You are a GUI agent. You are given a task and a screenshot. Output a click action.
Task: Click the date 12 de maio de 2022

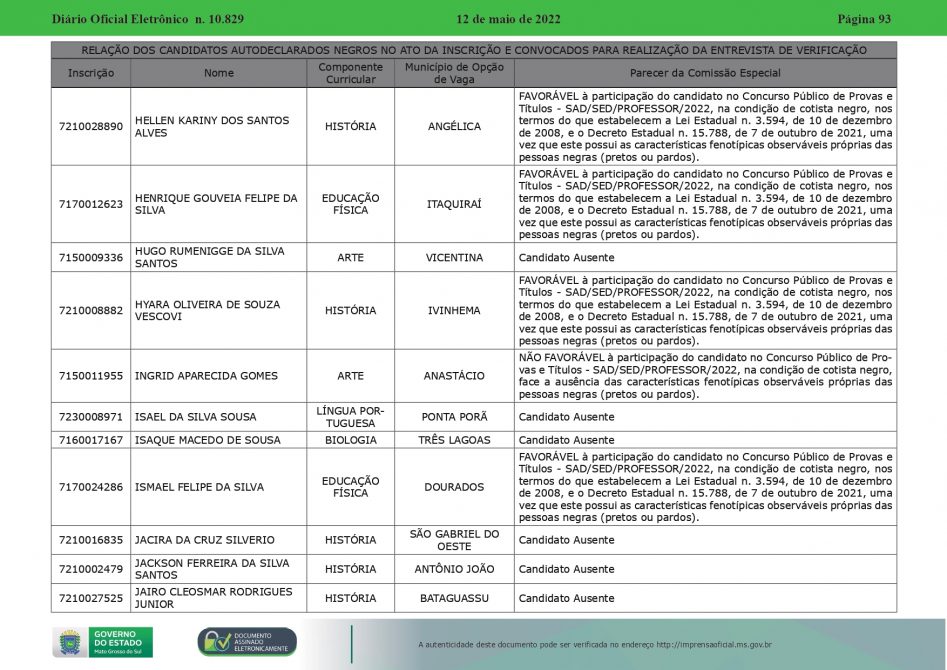(x=508, y=19)
